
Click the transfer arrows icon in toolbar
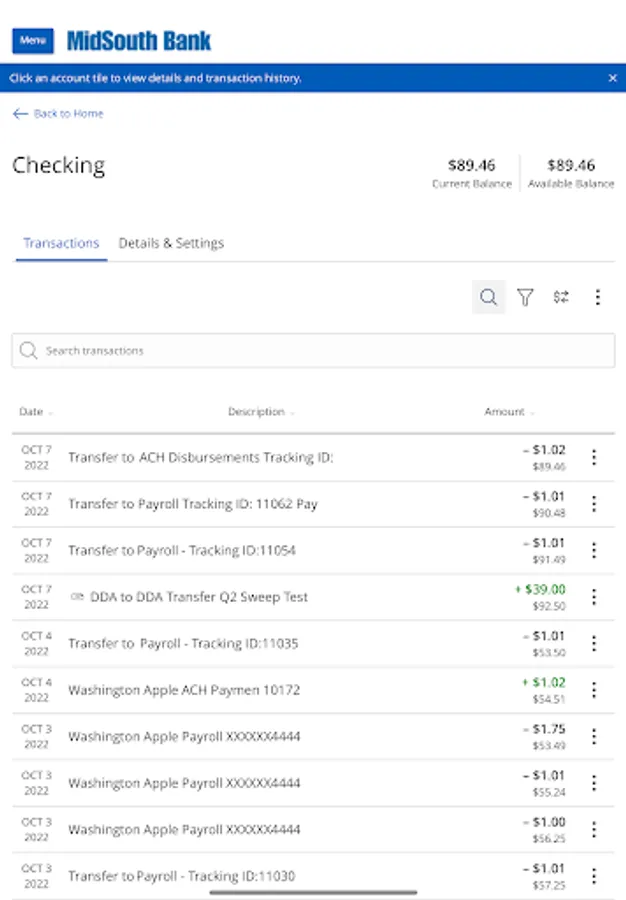pos(561,297)
